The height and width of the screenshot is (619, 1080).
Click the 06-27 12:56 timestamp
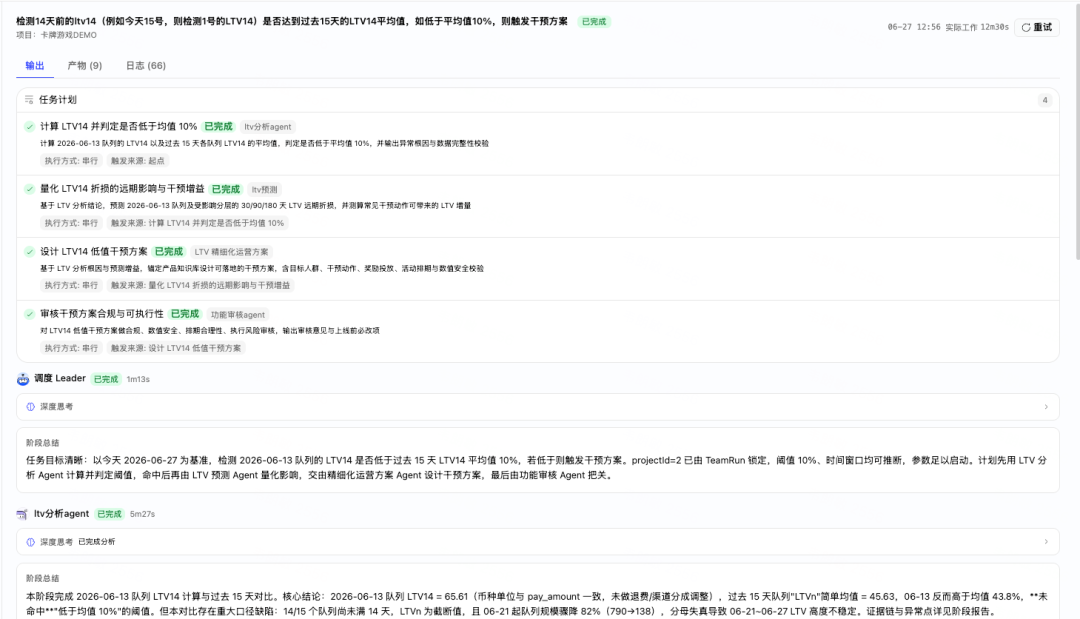(913, 27)
